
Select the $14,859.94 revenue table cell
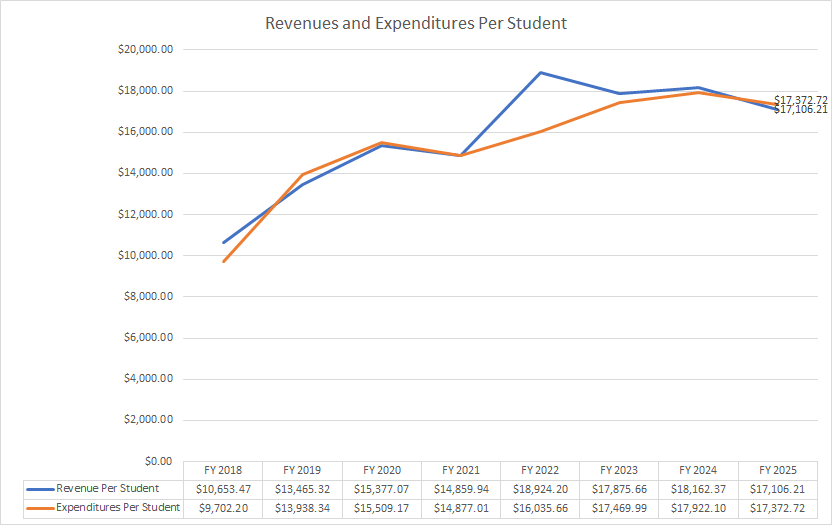(461, 489)
